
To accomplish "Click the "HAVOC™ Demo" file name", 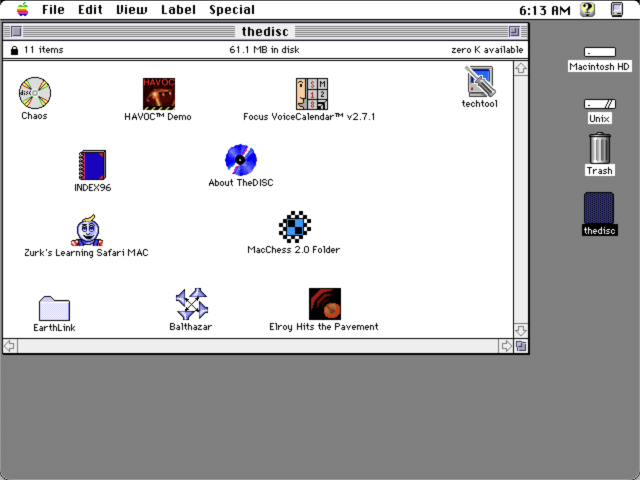I will pyautogui.click(x=158, y=117).
